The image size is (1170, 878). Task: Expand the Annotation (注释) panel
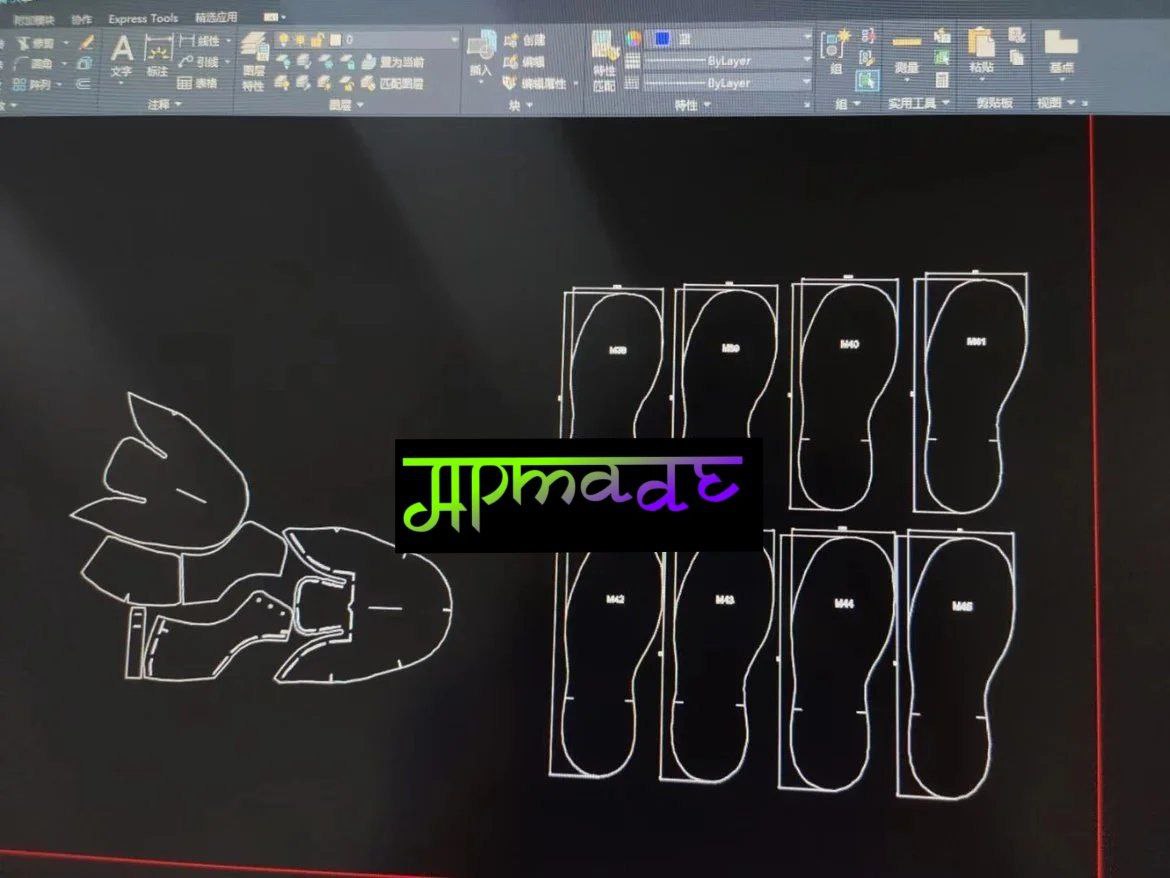[x=165, y=104]
